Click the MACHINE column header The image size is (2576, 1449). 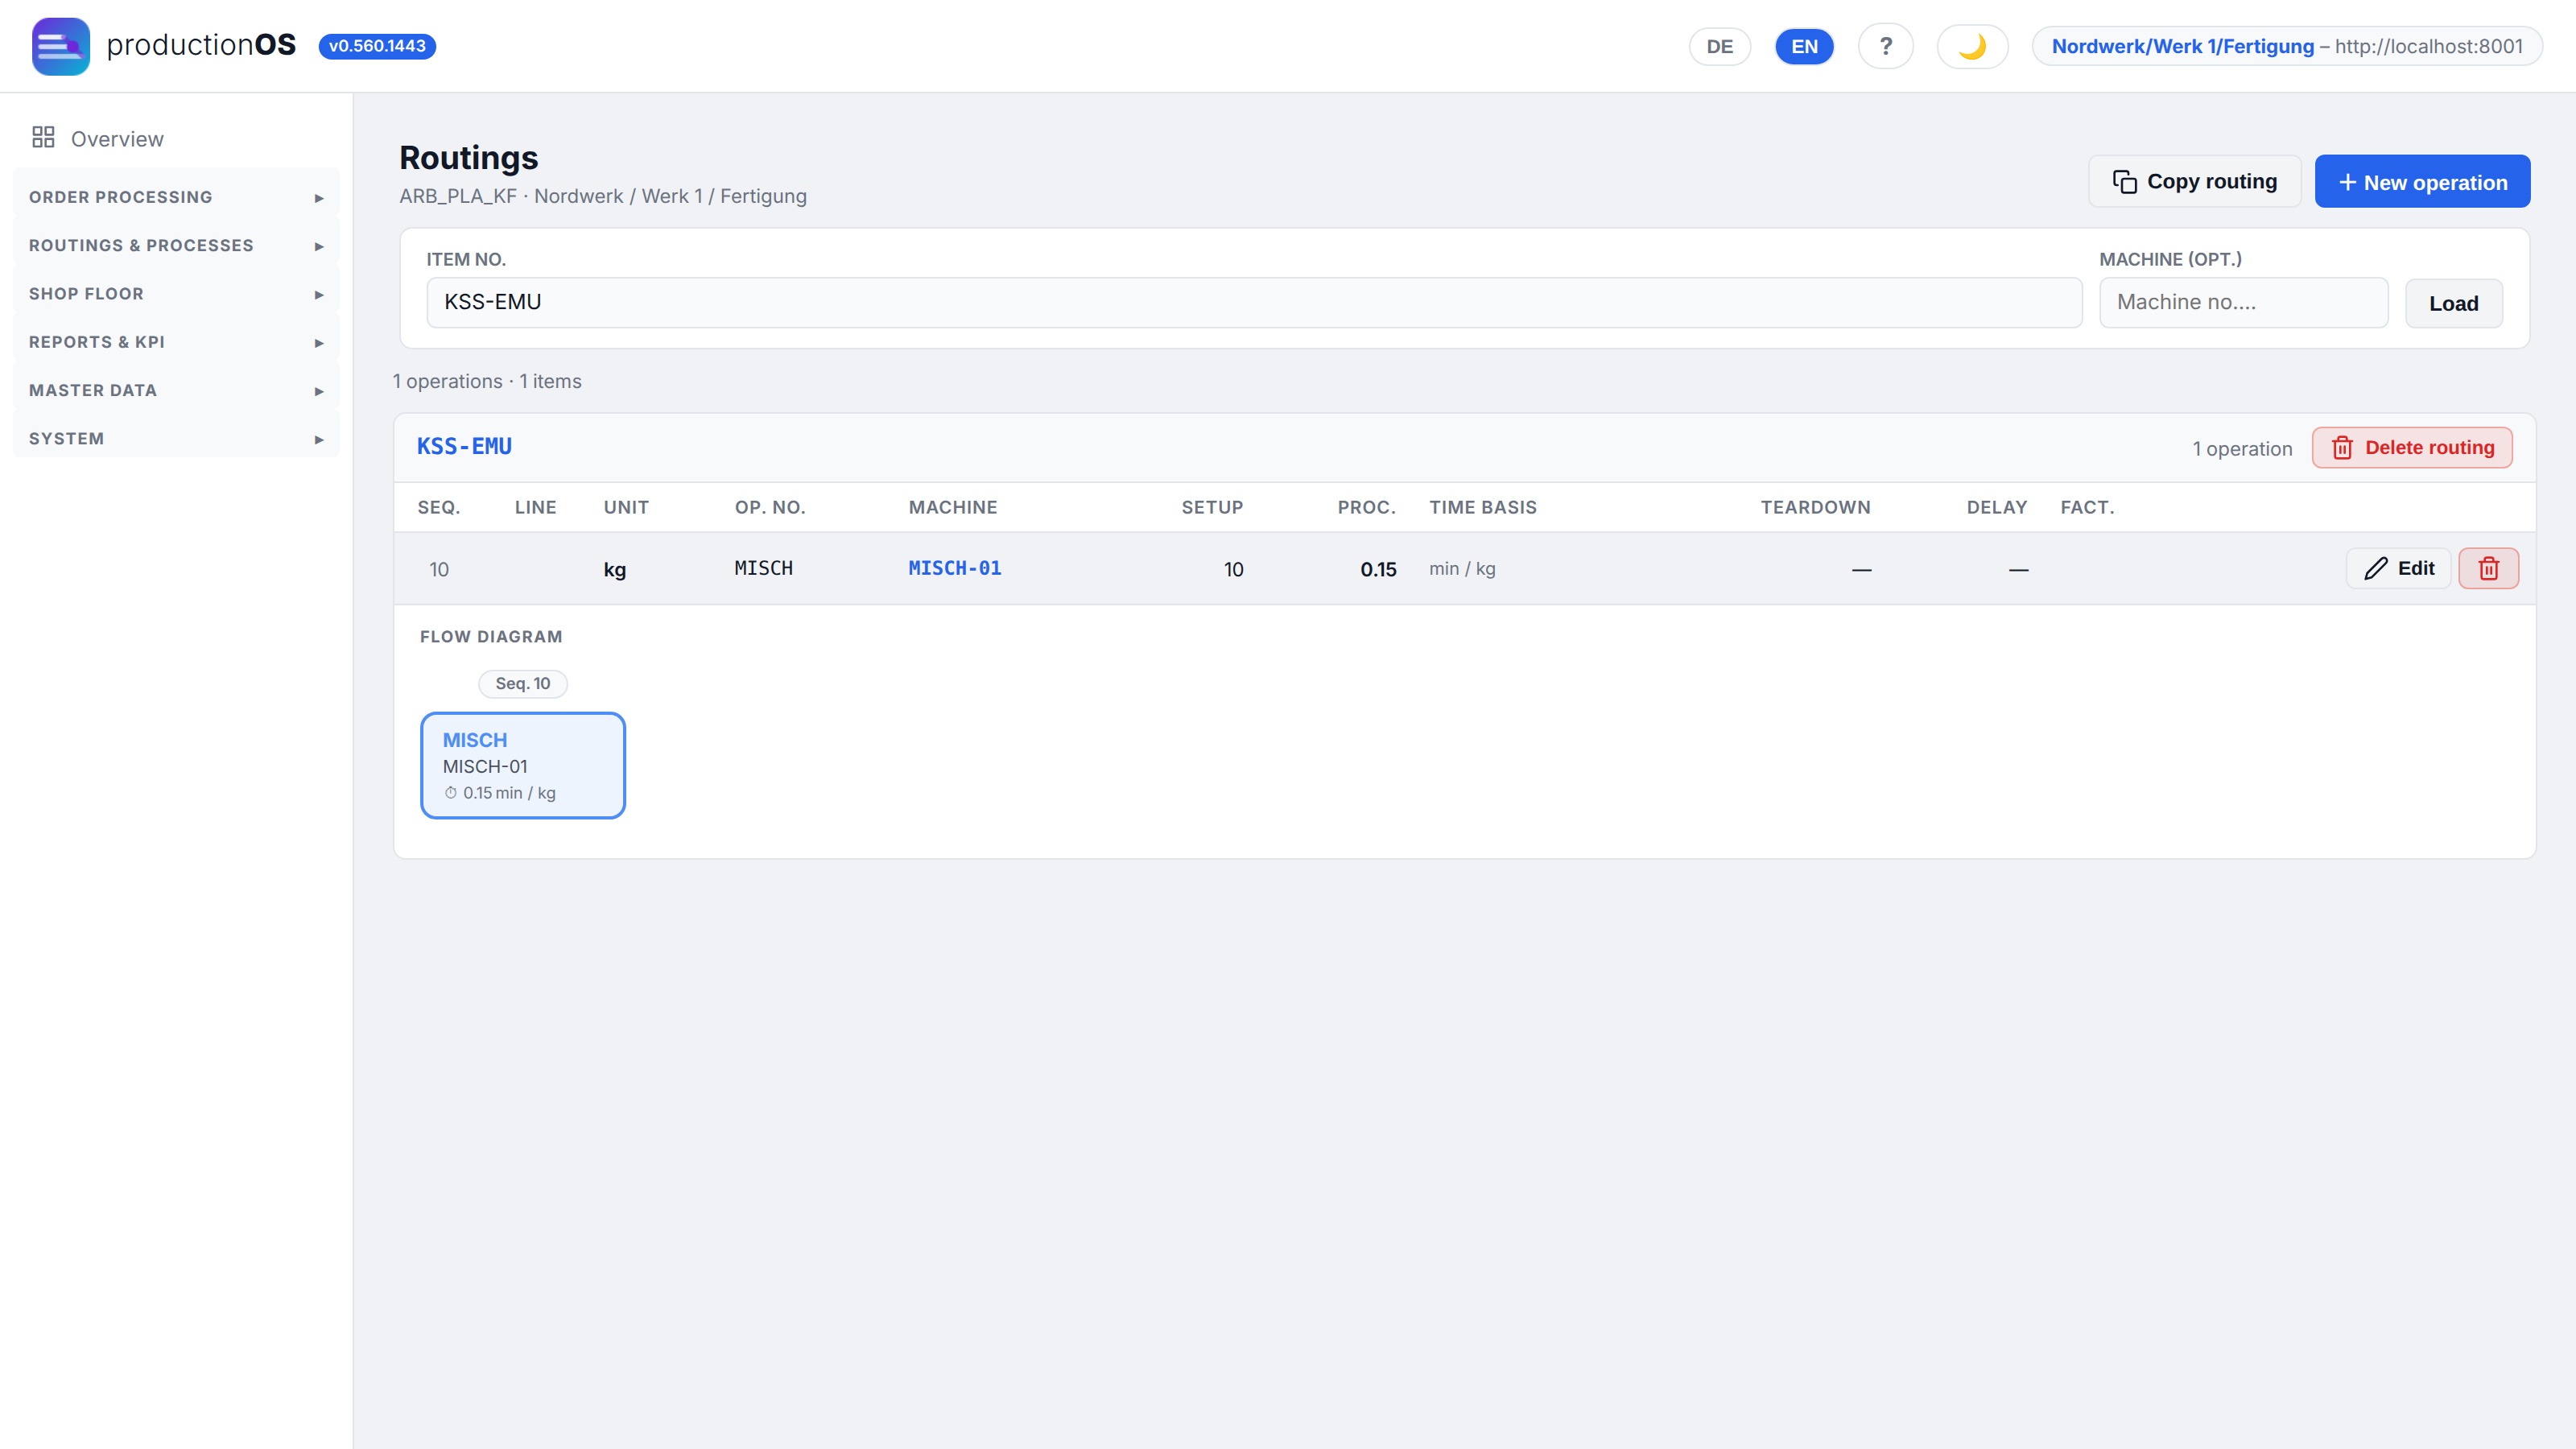[x=952, y=507]
